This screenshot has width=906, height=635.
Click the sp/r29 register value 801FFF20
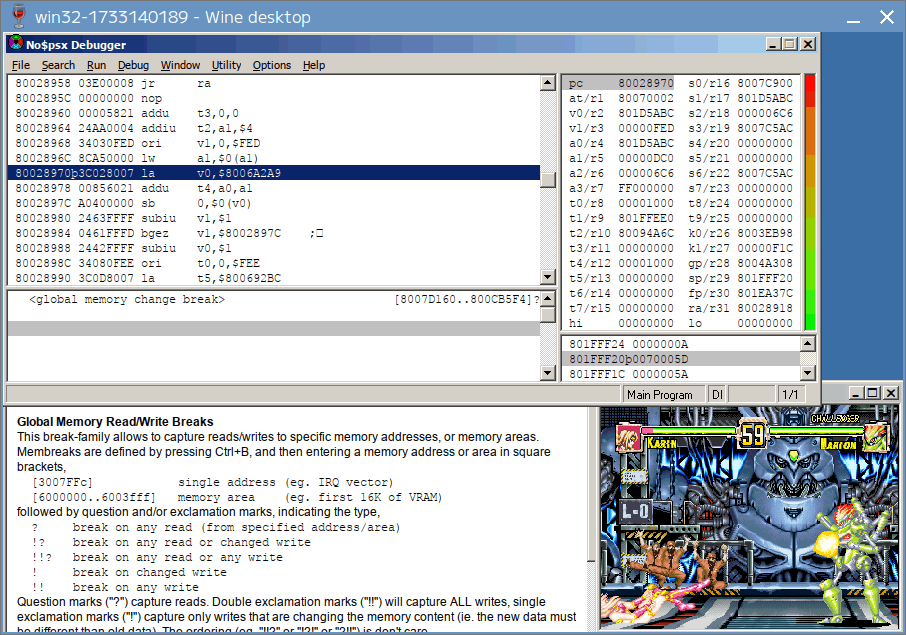765,278
